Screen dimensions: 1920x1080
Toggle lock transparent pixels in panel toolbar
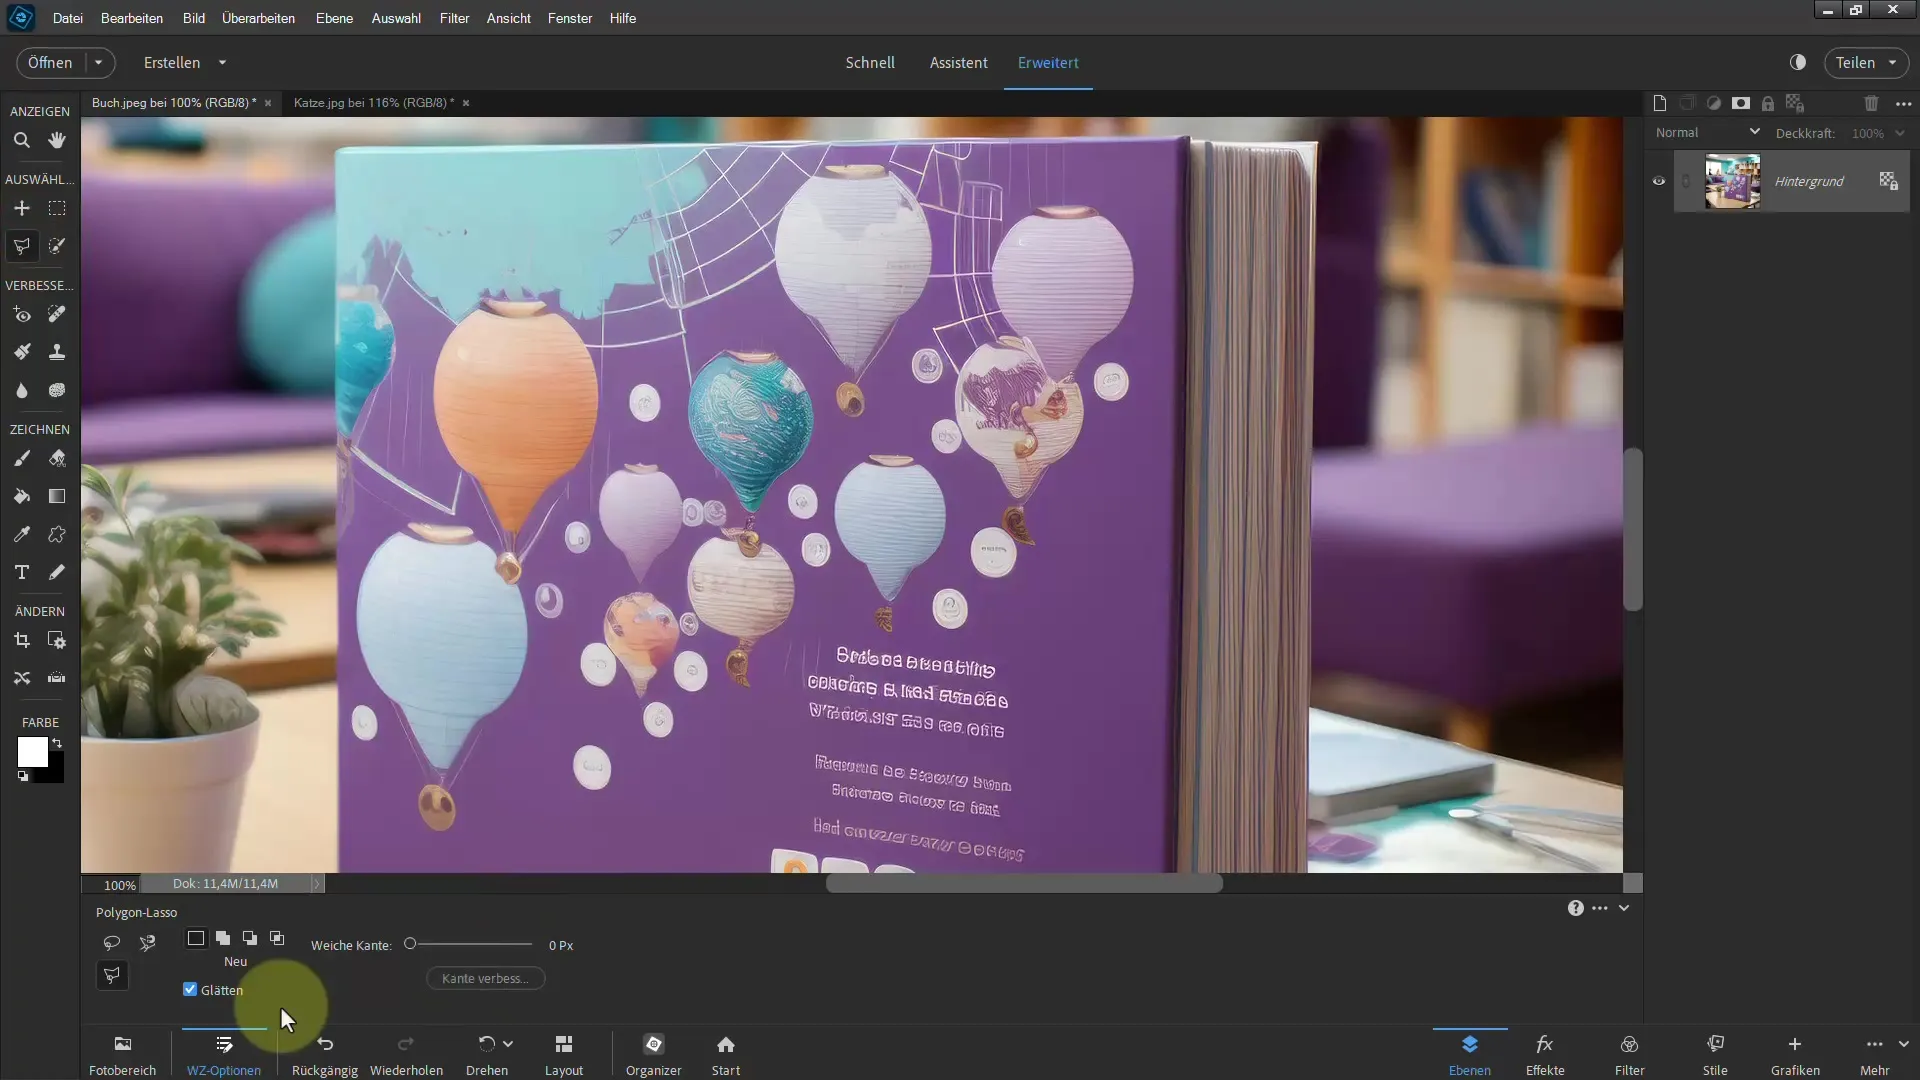click(1795, 103)
